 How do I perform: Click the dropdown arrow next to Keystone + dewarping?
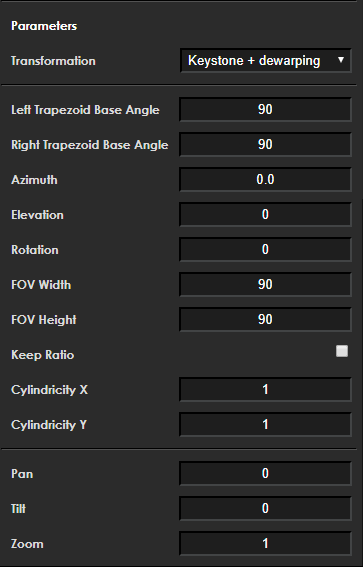[x=341, y=60]
